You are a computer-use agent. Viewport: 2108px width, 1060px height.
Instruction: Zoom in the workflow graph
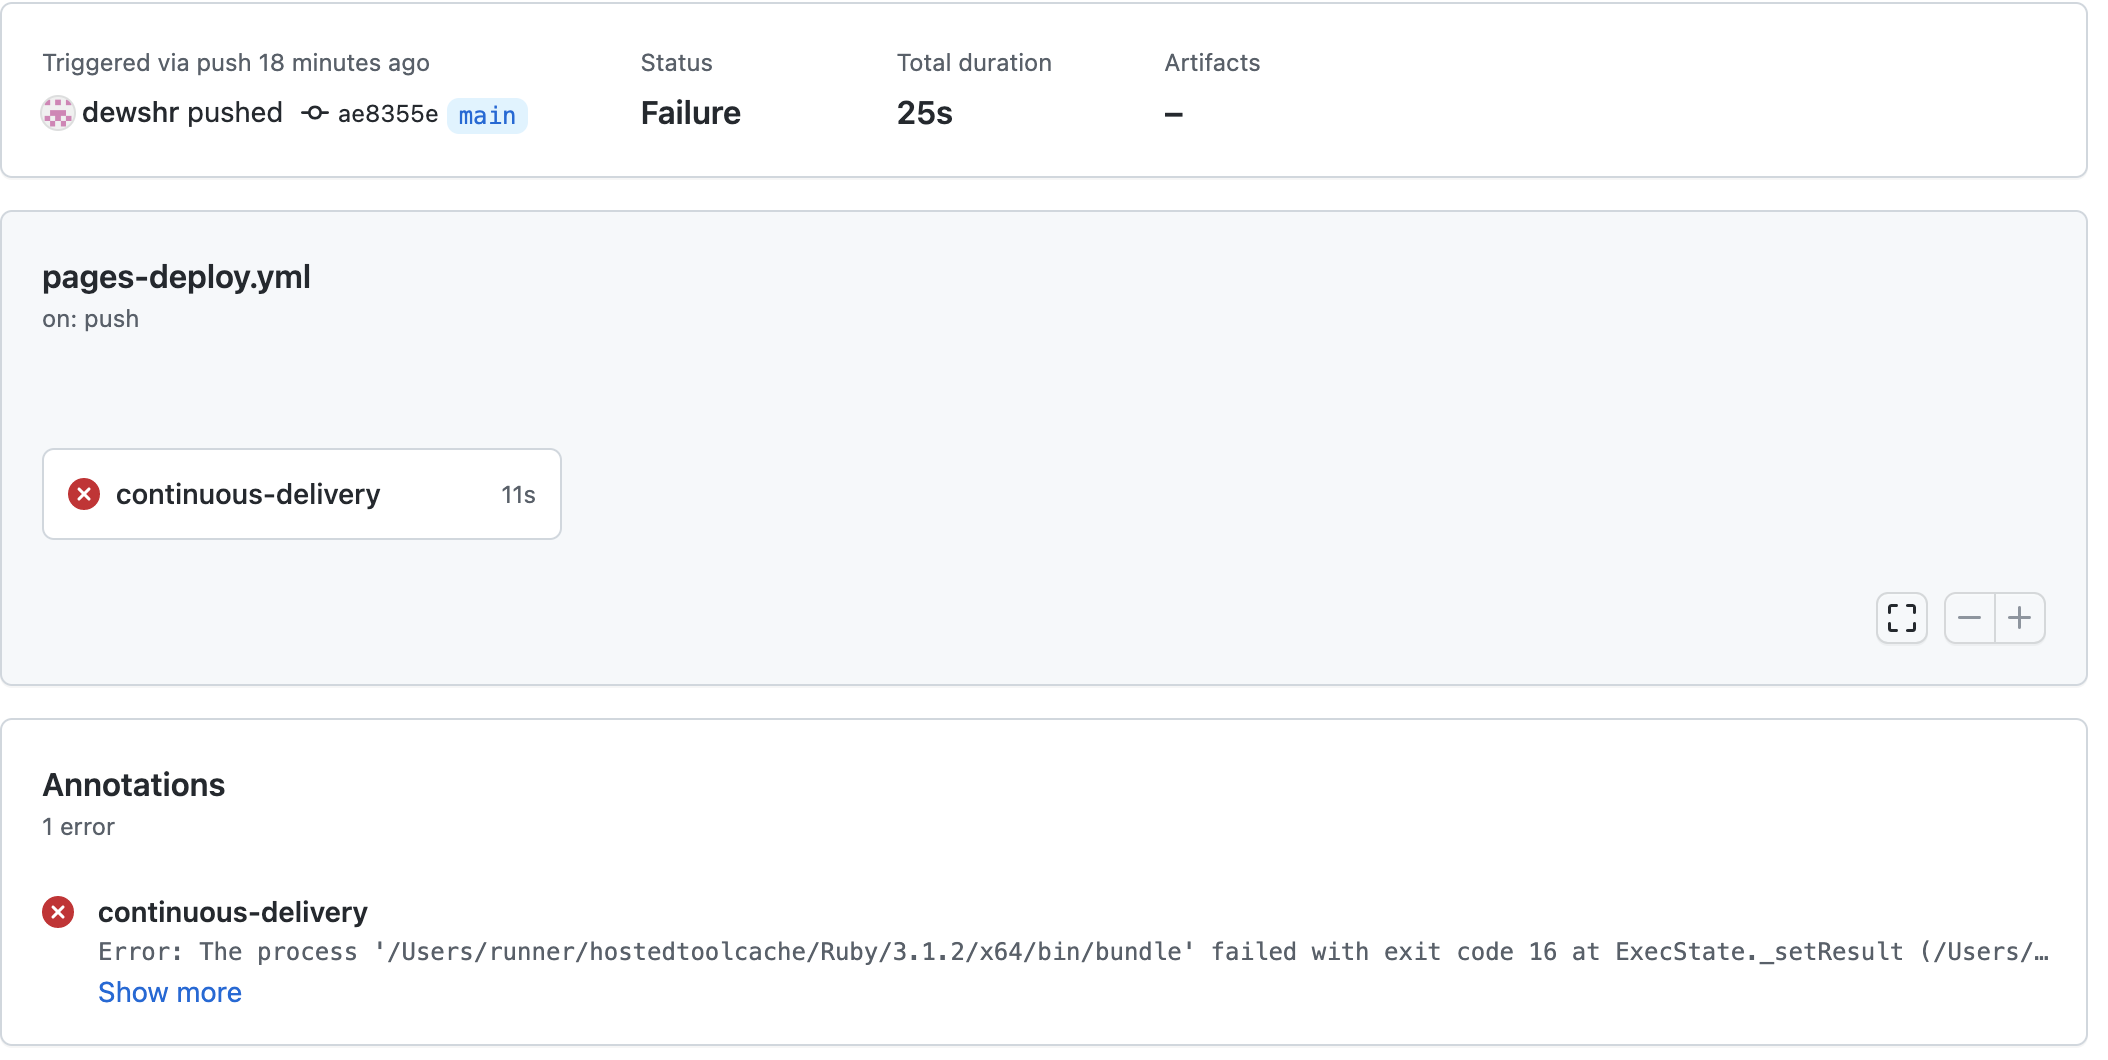2020,618
